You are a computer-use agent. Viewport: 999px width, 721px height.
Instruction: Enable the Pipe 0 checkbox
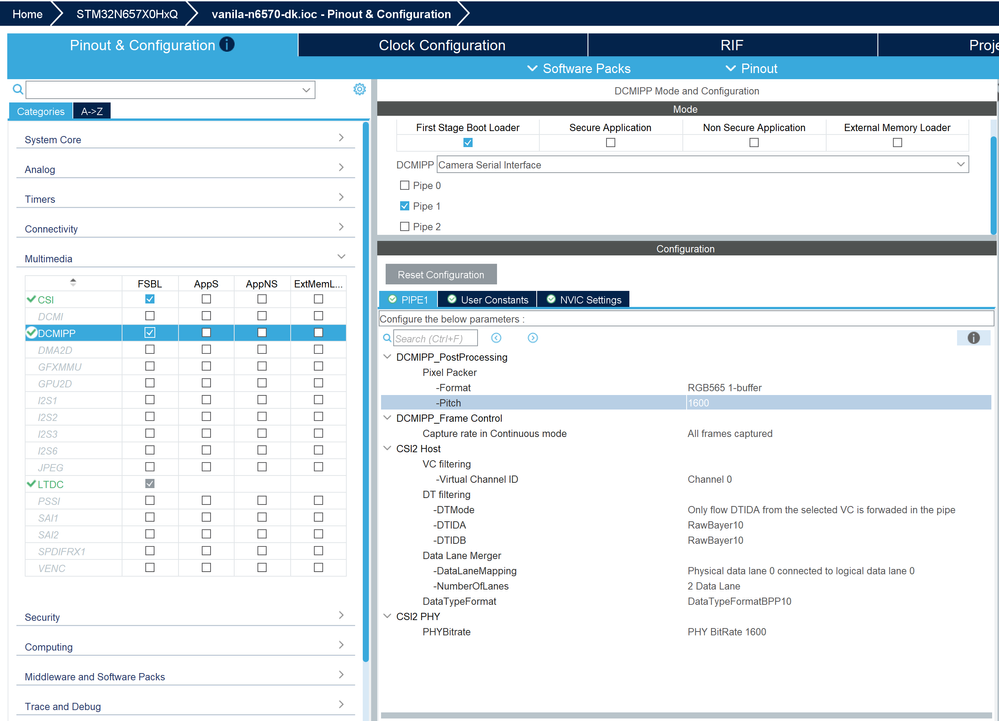[404, 186]
